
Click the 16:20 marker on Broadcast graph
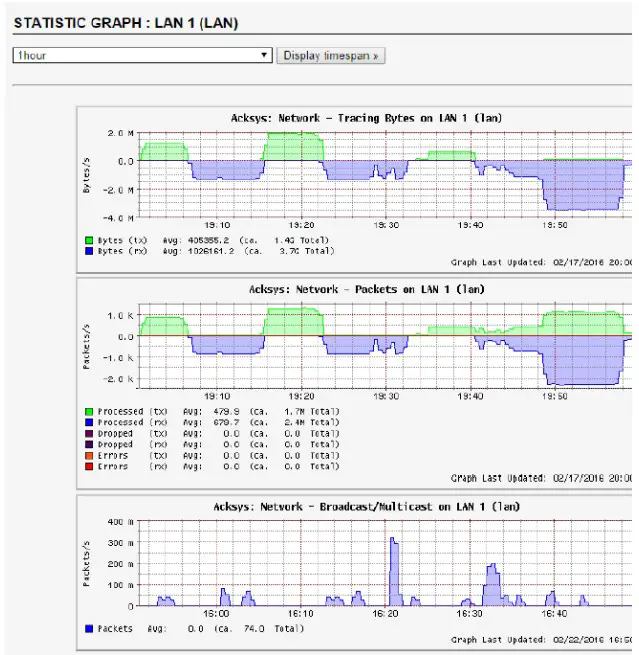pos(385,614)
